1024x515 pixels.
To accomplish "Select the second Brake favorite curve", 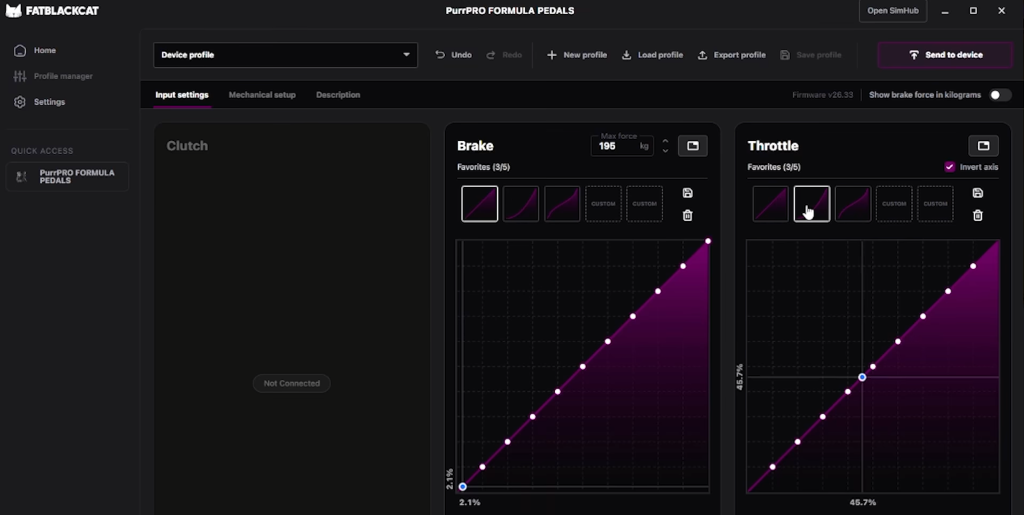I will tap(520, 204).
